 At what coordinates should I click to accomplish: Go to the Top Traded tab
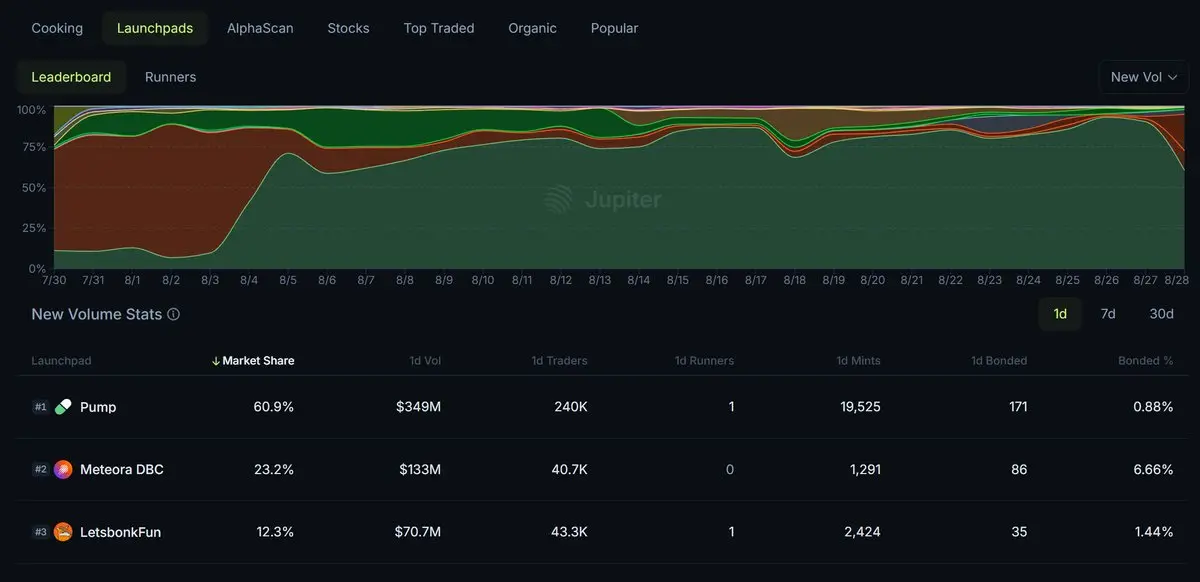click(439, 28)
